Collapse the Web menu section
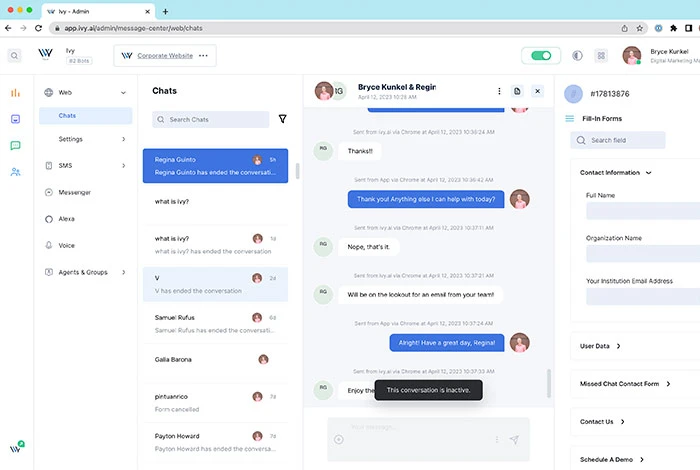Screen dimensions: 700x470 click(x=123, y=93)
